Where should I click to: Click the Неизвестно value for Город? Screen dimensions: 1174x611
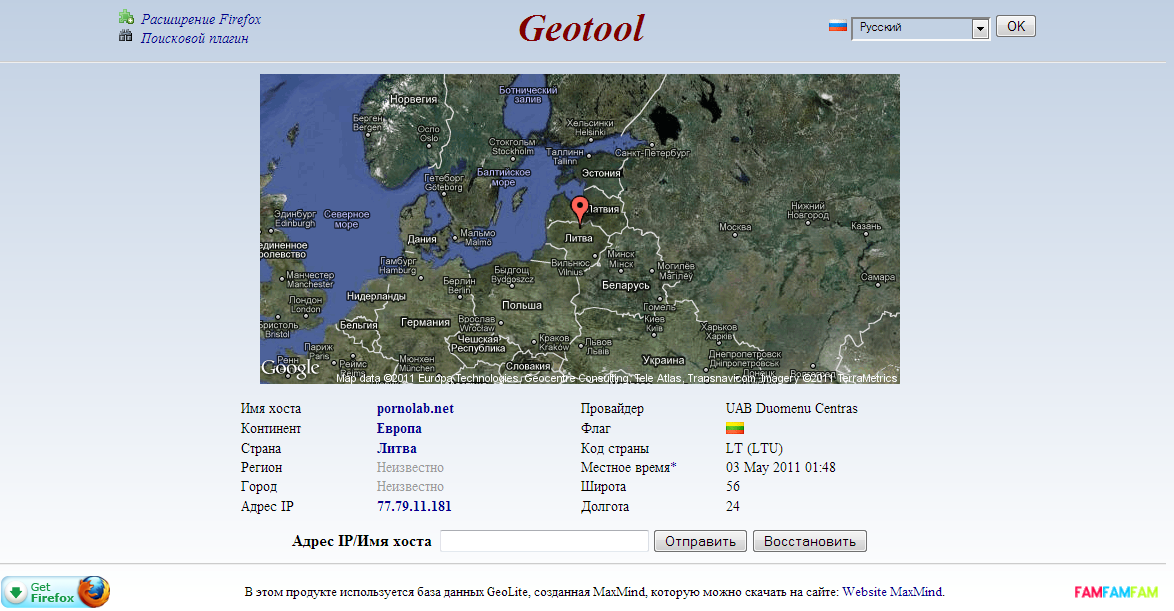(410, 487)
